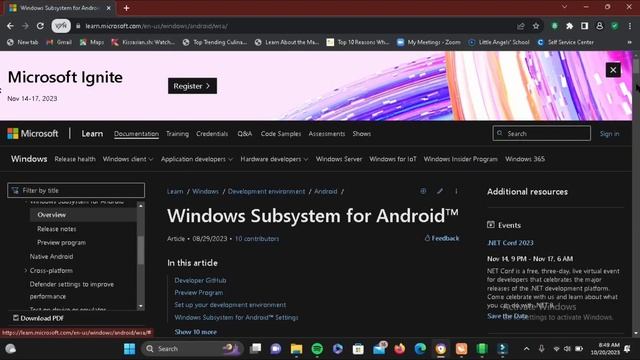Open the Documentation tab
640x360 pixels.
click(136, 134)
